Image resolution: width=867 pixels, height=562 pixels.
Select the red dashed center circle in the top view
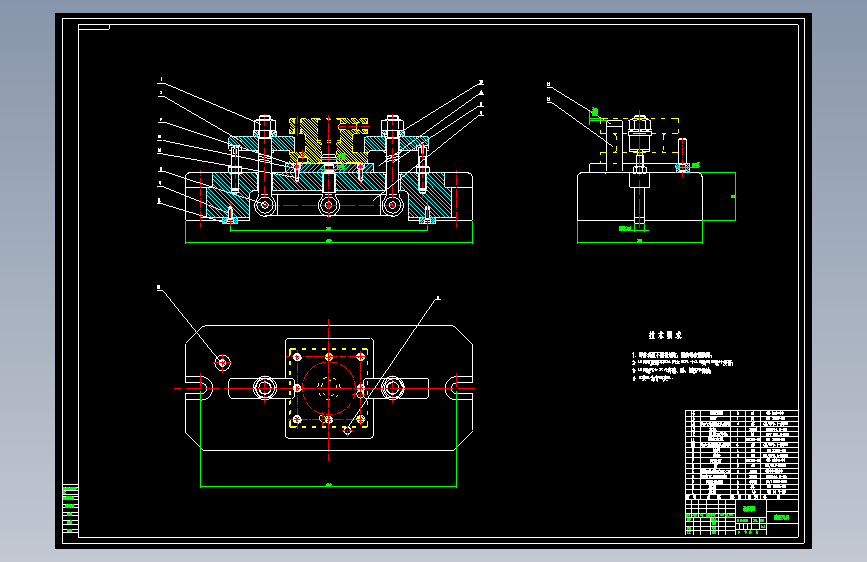click(328, 388)
